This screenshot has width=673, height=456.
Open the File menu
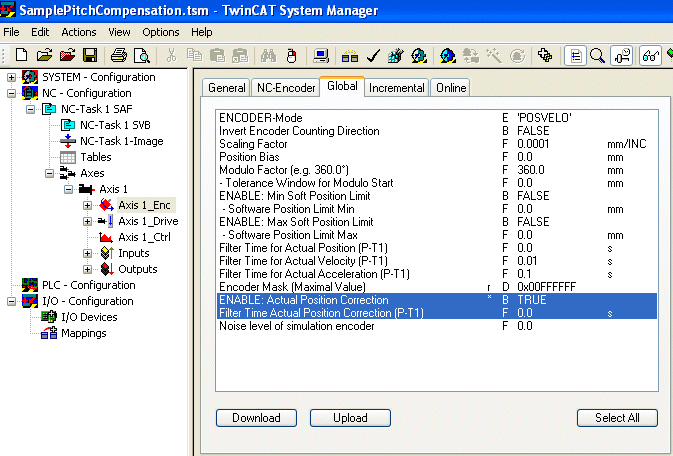coord(11,32)
